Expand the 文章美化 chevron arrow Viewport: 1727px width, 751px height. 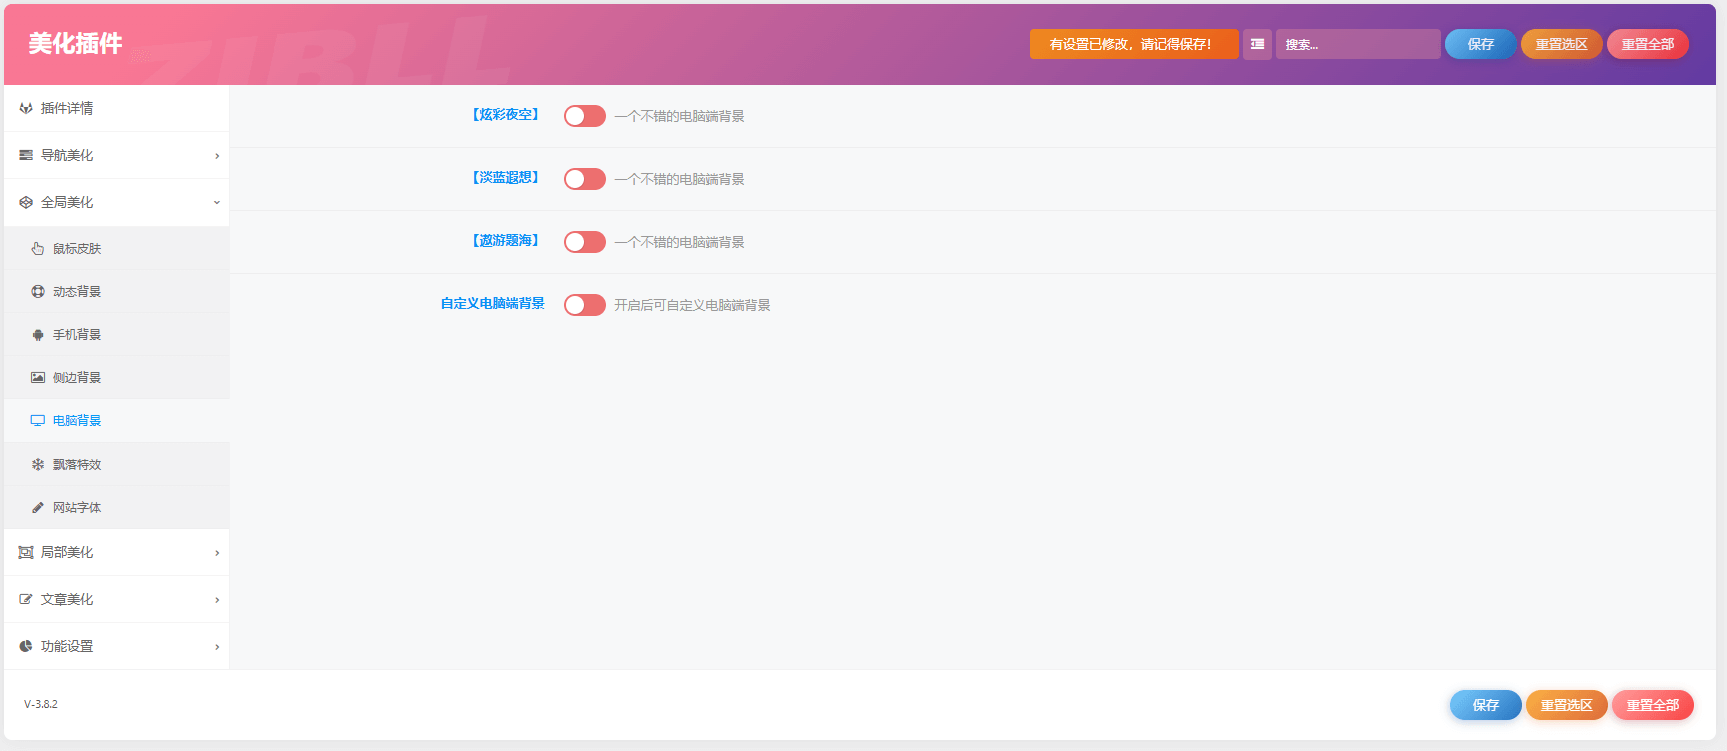217,600
